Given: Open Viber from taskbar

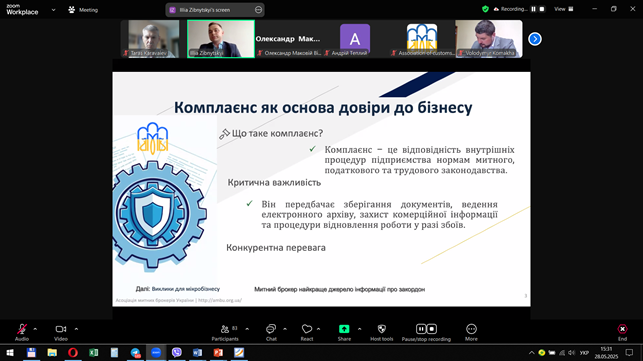Looking at the screenshot, I should [x=177, y=352].
